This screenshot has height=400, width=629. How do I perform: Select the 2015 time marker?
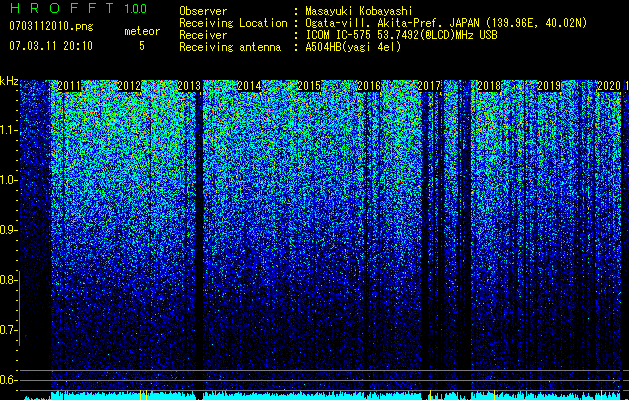point(309,86)
